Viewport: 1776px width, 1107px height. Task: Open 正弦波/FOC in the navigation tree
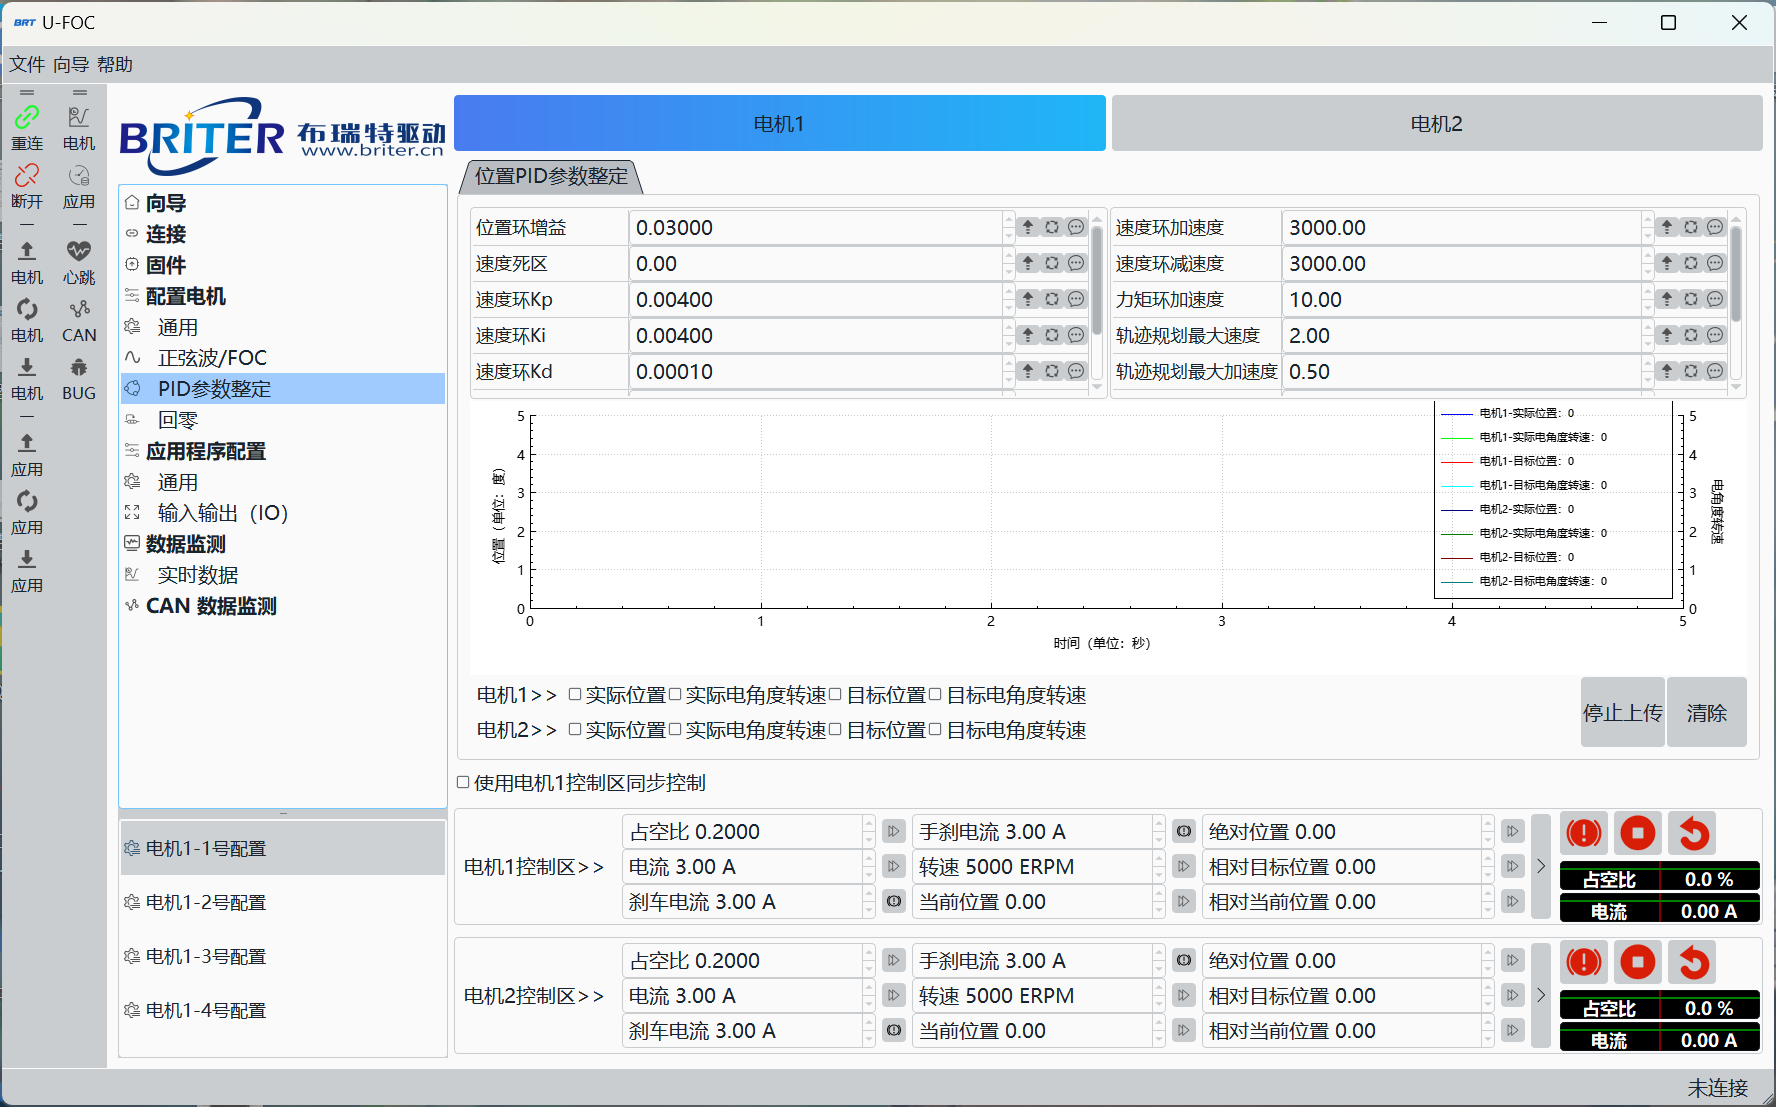coord(212,358)
